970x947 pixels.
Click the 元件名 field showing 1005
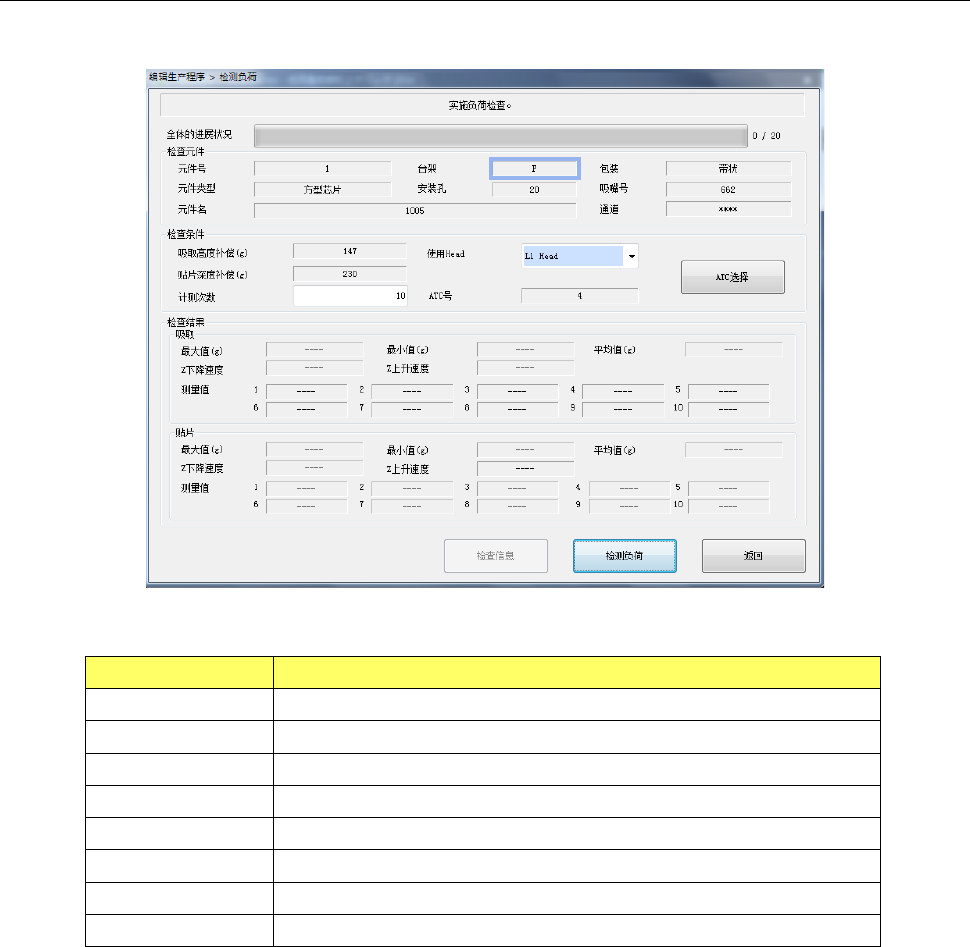point(414,210)
